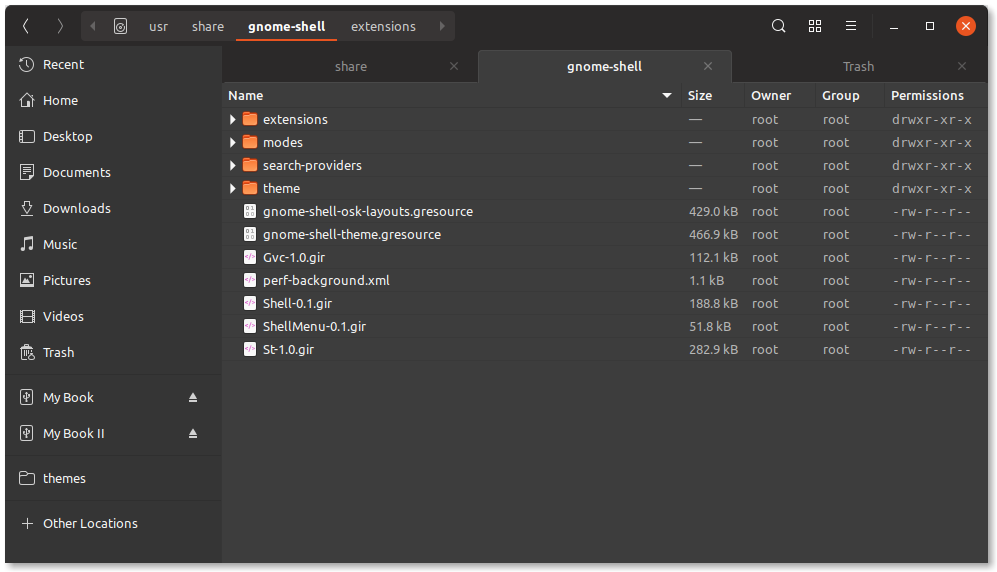The height and width of the screenshot is (572, 997).
Task: Select the perf-background.xml file name
Action: pyautogui.click(x=326, y=280)
